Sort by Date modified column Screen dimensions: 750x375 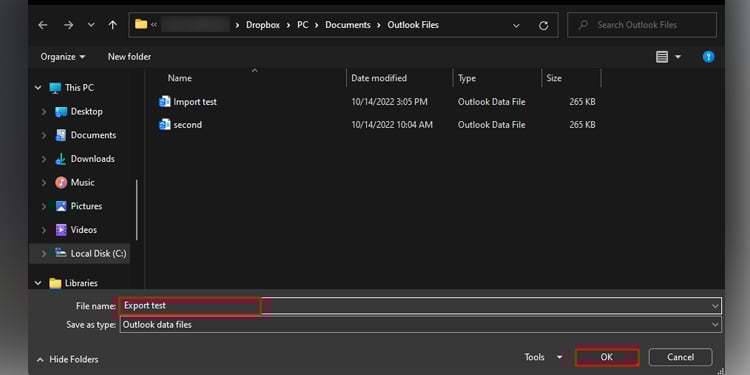coord(379,78)
